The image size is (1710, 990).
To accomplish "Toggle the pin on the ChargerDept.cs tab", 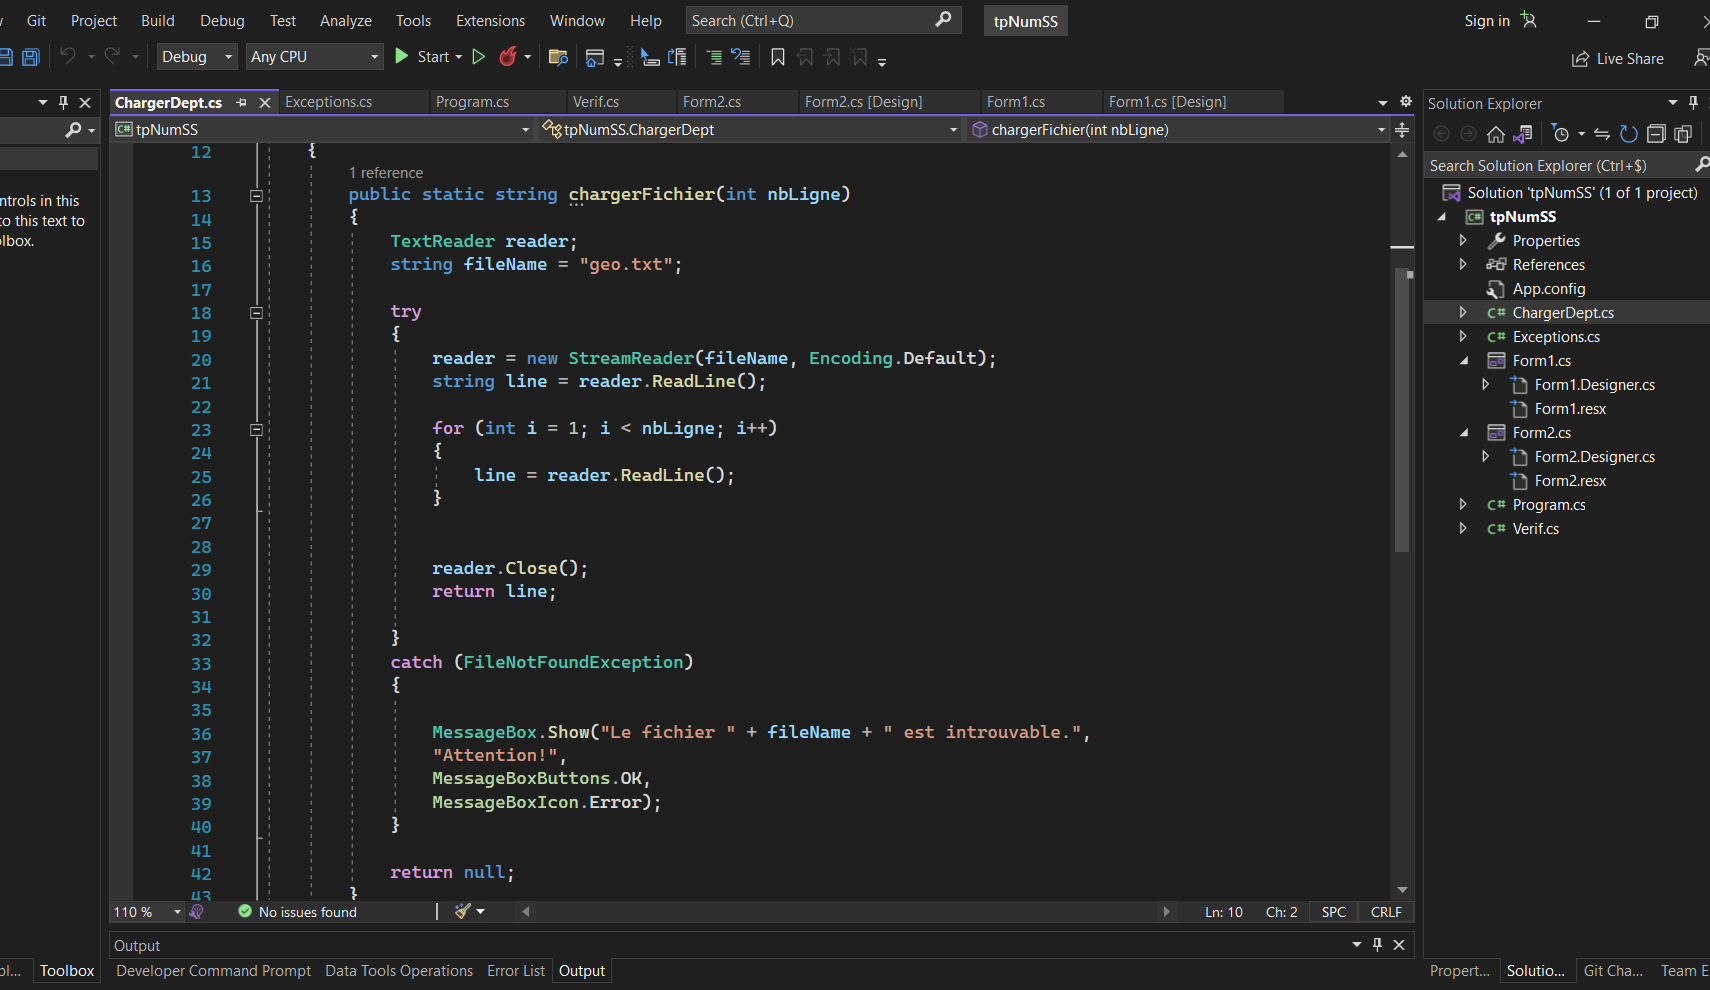I will point(242,103).
